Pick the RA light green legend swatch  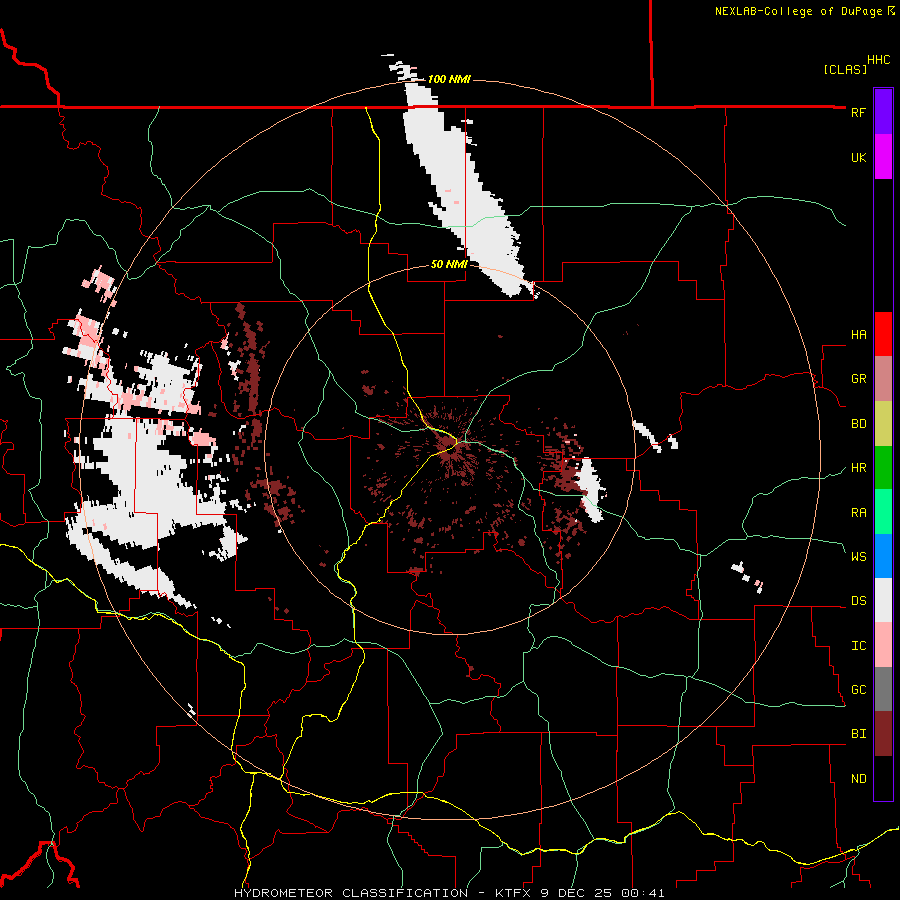[883, 513]
